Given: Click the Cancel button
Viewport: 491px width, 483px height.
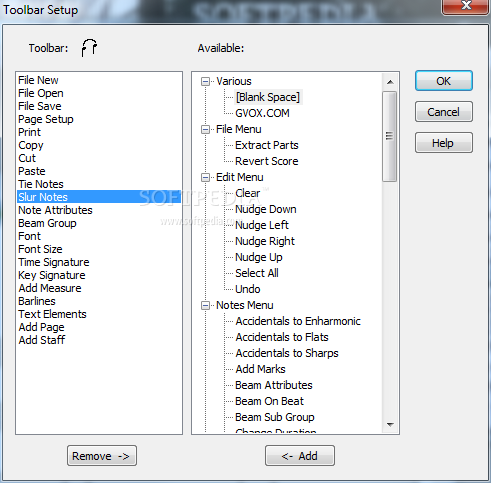Looking at the screenshot, I should [444, 112].
